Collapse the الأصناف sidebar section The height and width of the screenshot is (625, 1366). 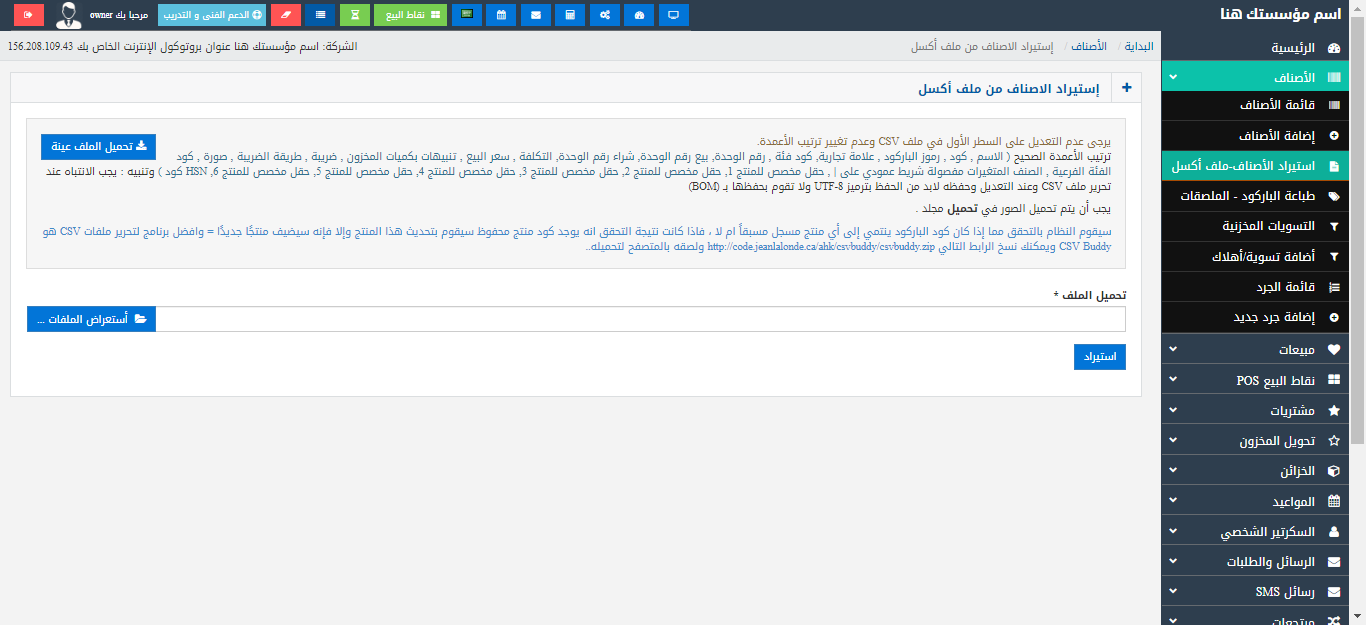click(x=1262, y=76)
